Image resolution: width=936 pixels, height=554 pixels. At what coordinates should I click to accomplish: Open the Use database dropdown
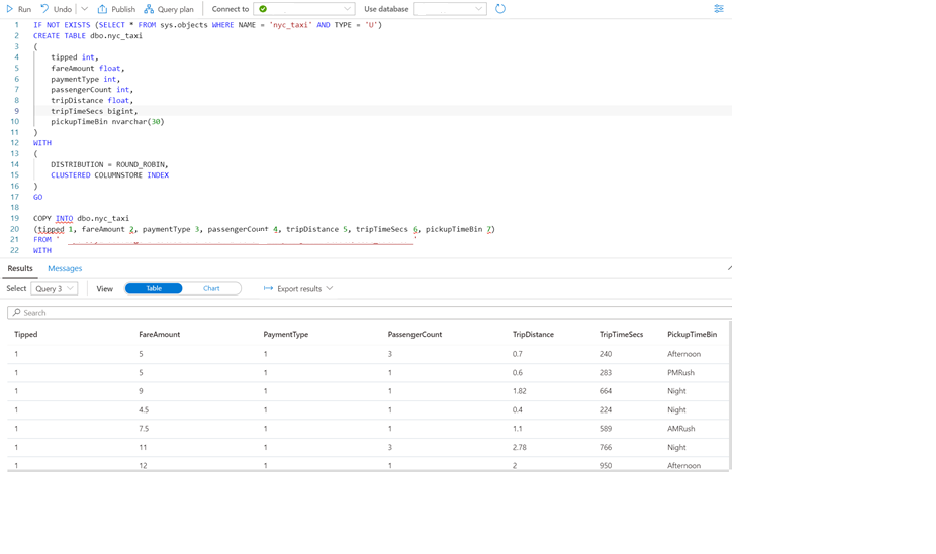tap(450, 9)
